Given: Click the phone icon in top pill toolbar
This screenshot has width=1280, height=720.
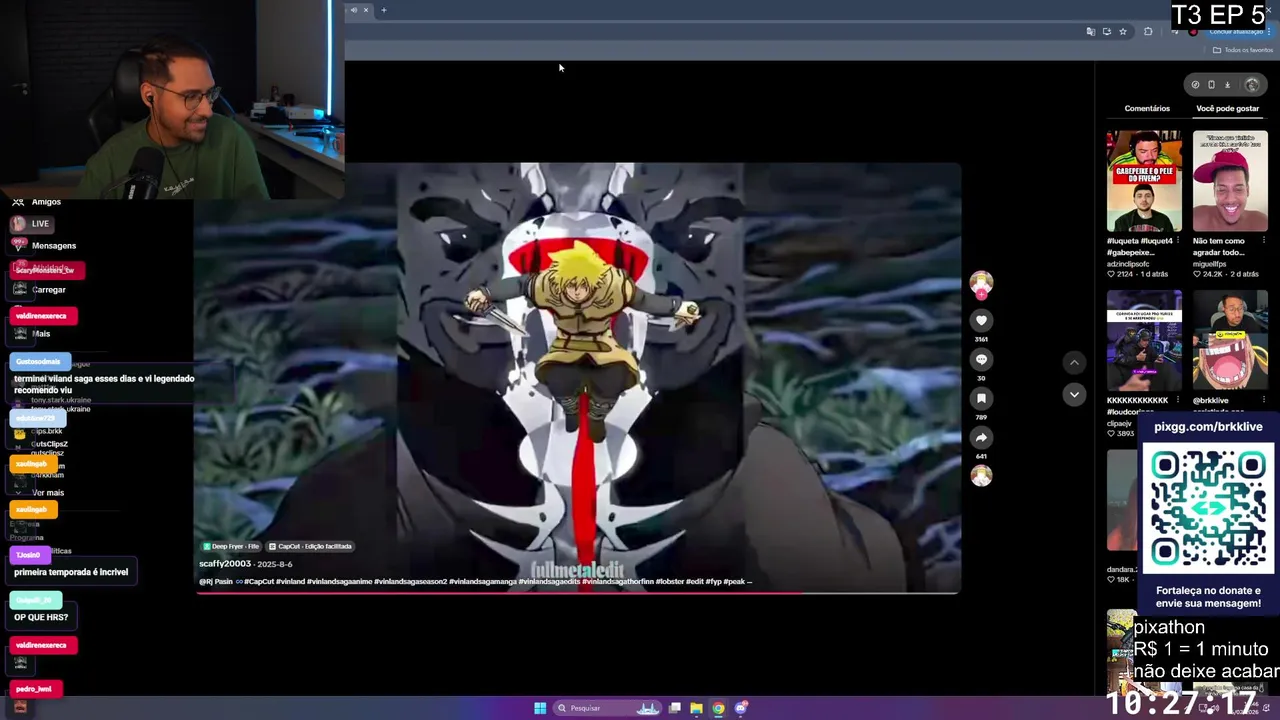Looking at the screenshot, I should [x=1211, y=85].
